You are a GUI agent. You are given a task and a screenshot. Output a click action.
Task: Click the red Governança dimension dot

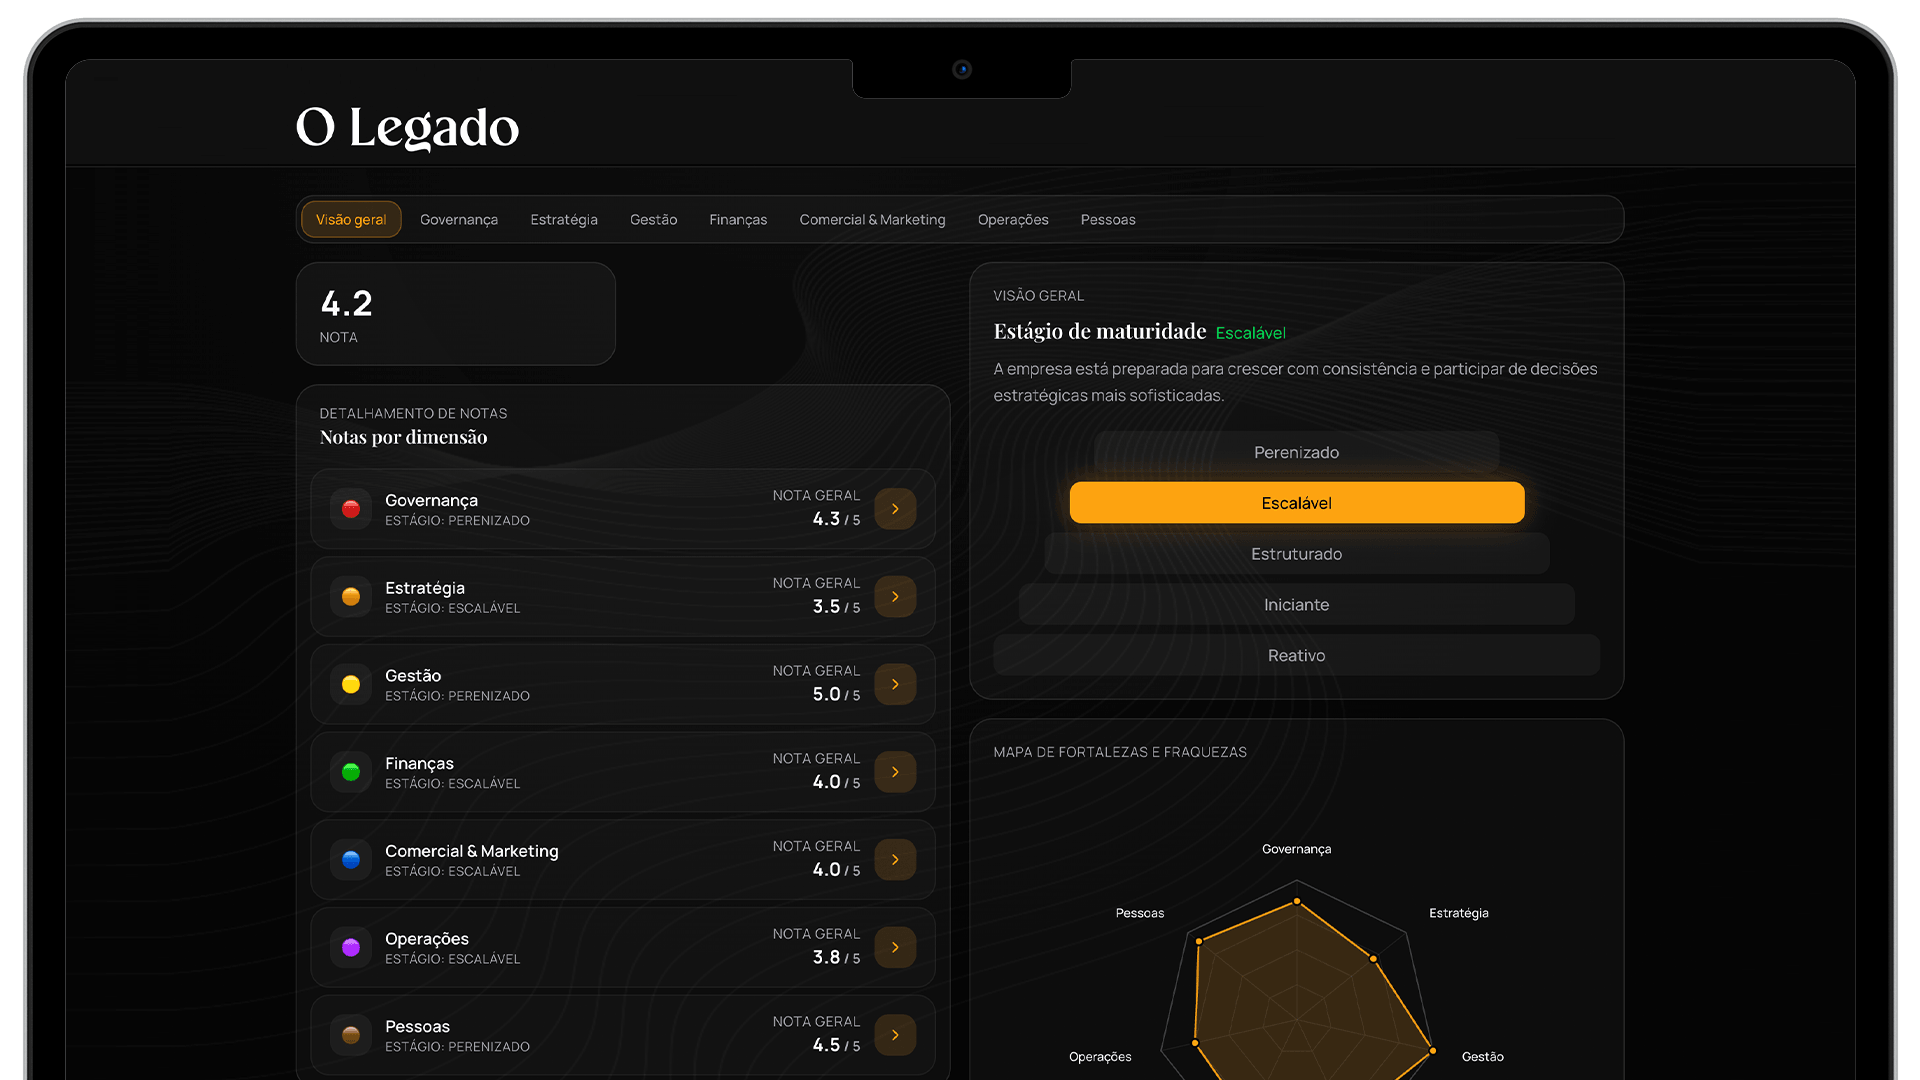tap(351, 509)
